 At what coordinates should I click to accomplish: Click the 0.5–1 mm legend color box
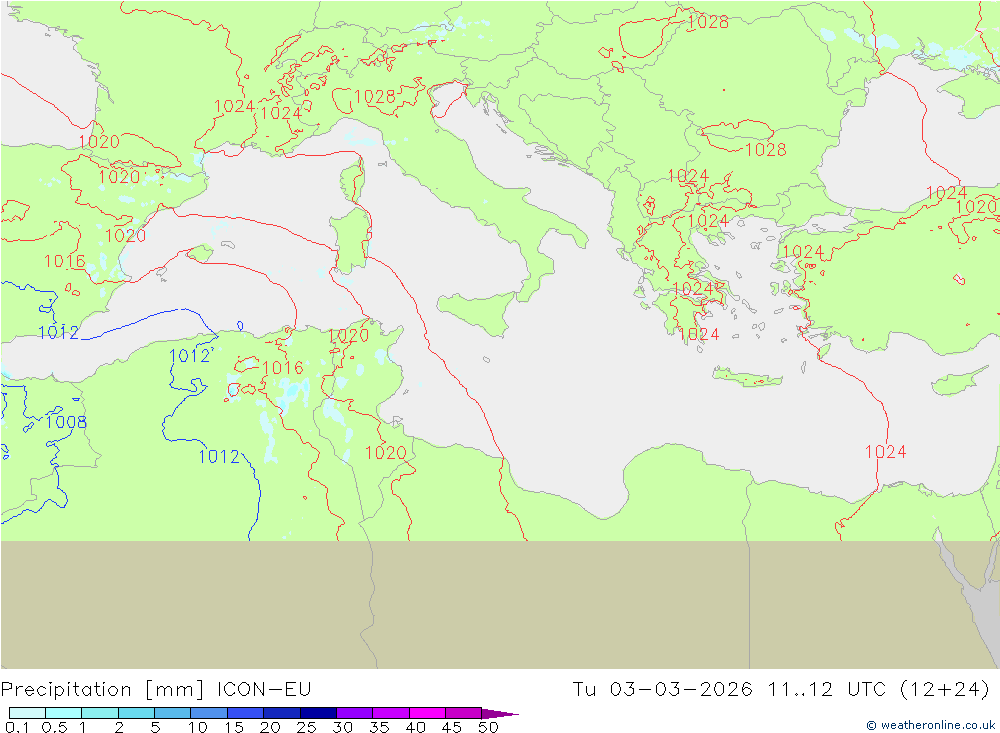(x=64, y=713)
